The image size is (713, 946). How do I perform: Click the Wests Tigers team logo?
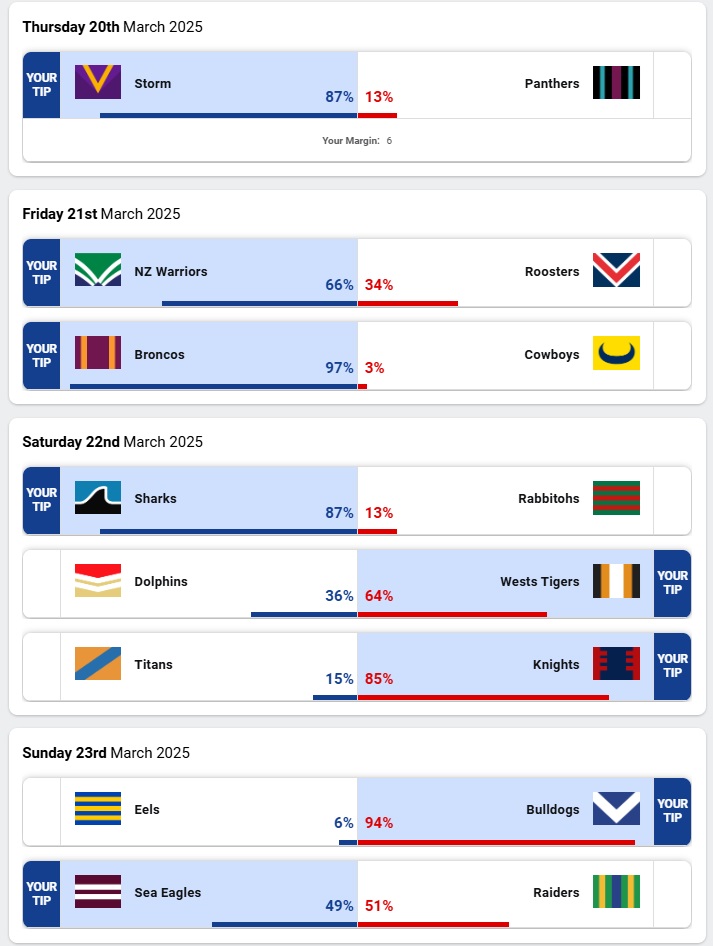click(616, 581)
